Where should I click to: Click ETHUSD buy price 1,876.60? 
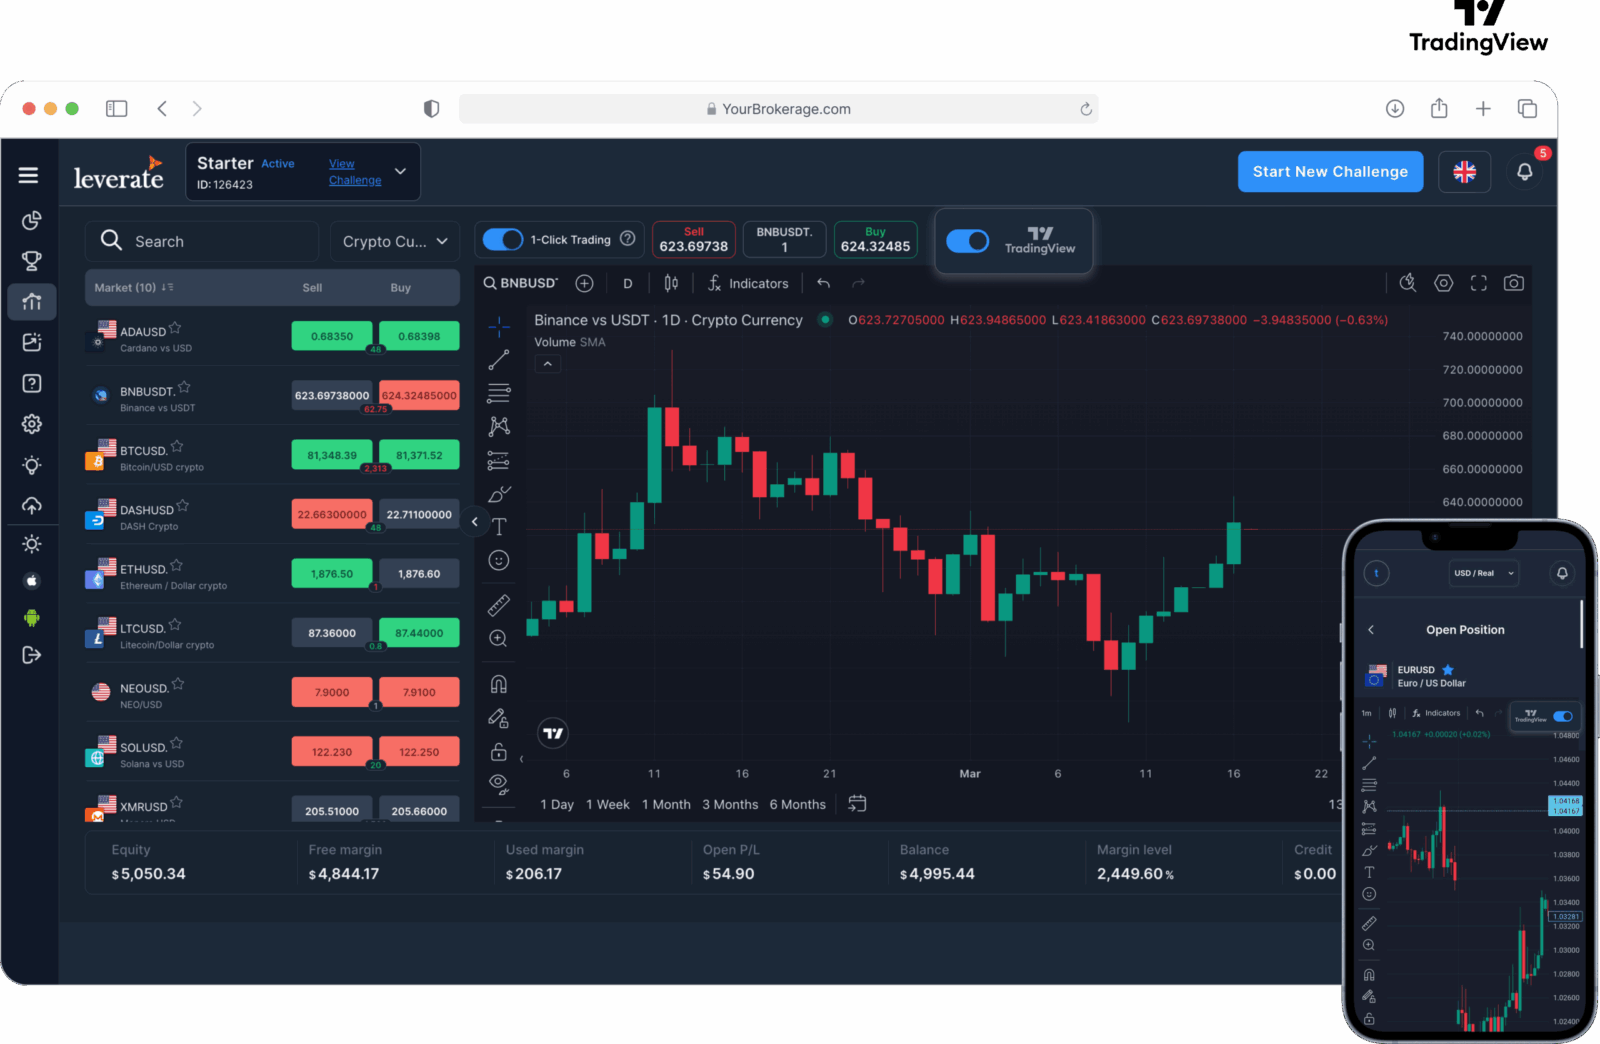[x=419, y=574]
